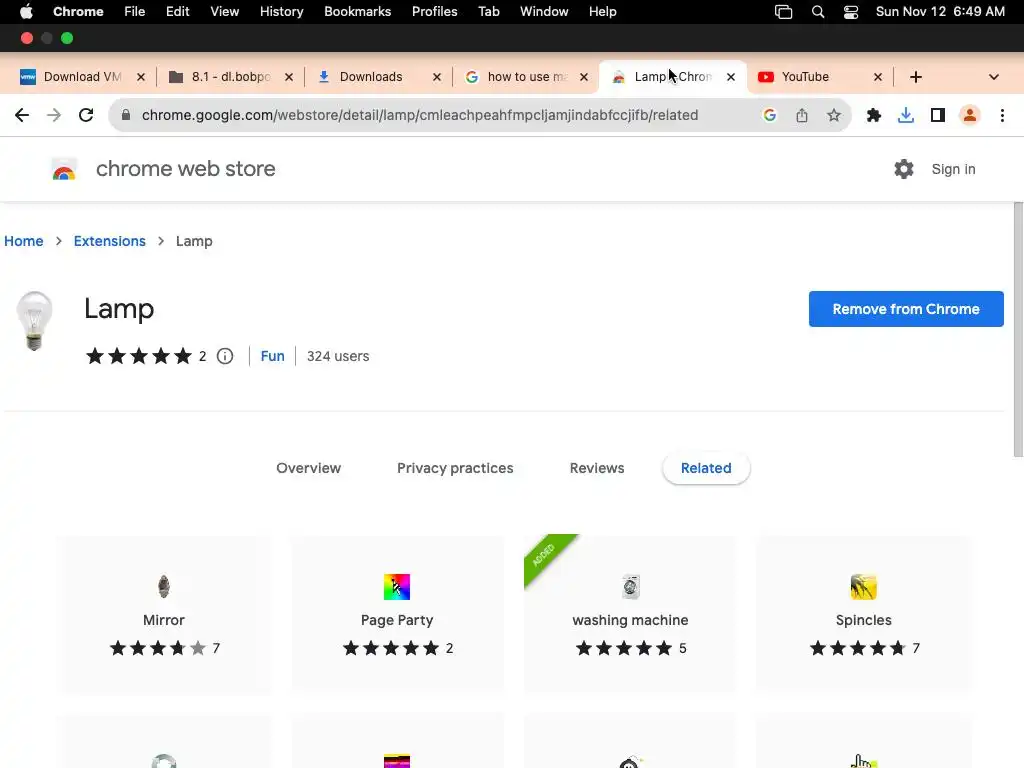Viewport: 1024px width, 768px height.
Task: Open the Chrome profile avatar
Action: (970, 115)
